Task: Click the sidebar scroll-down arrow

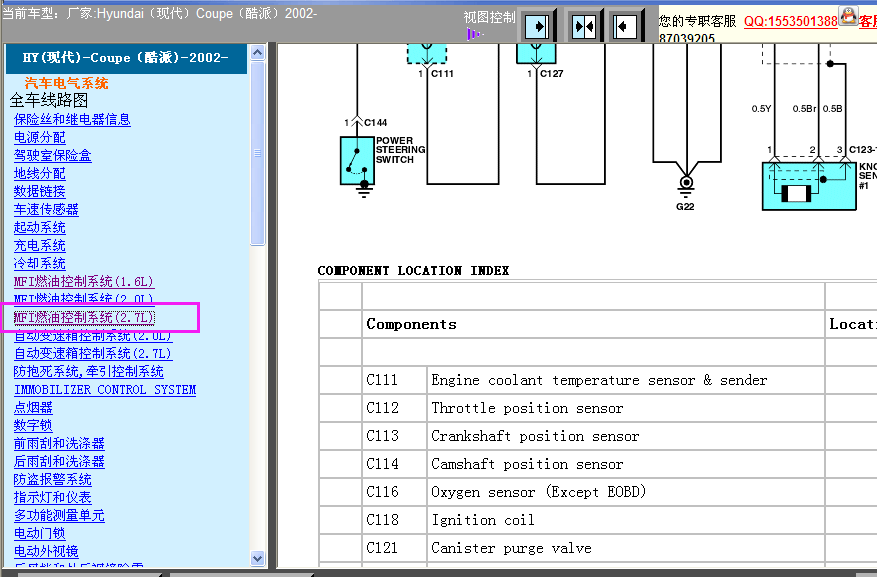Action: click(x=257, y=558)
